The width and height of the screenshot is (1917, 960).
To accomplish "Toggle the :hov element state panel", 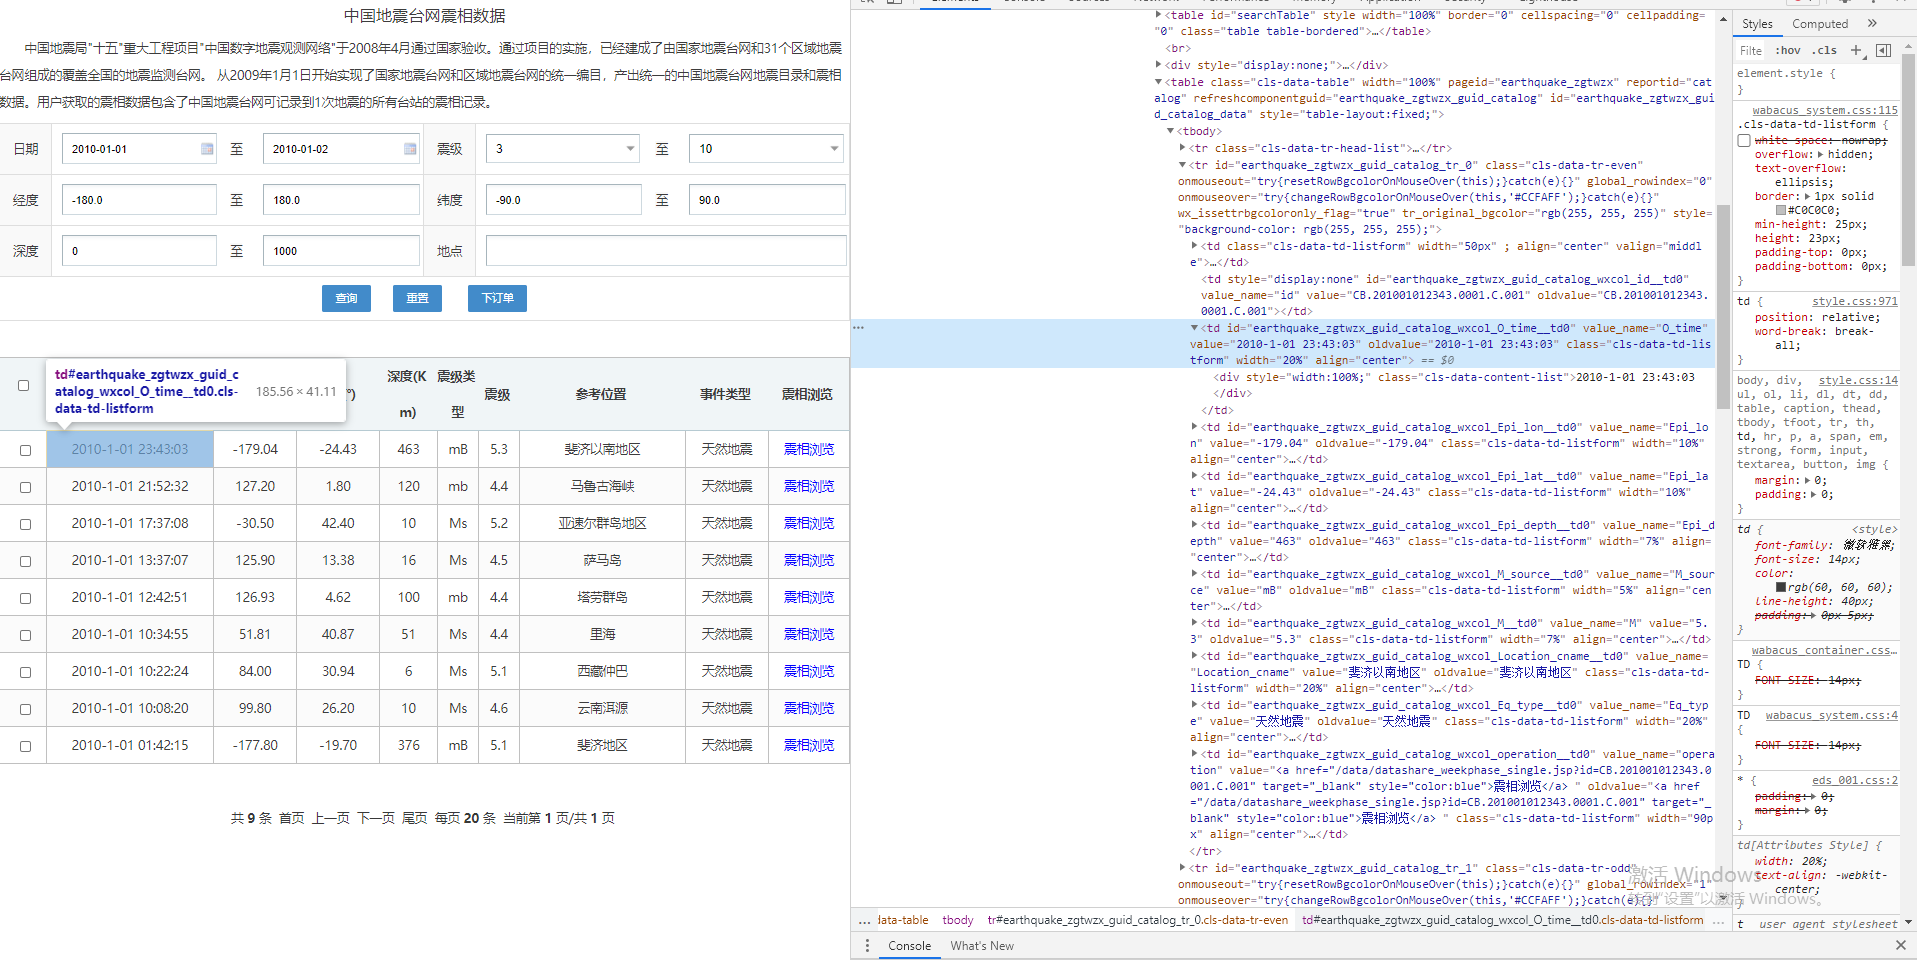I will pos(1788,50).
